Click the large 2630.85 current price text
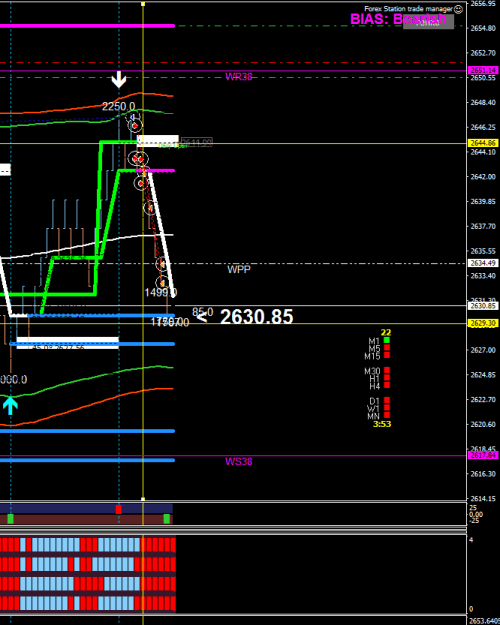This screenshot has width=500, height=625. (x=256, y=317)
